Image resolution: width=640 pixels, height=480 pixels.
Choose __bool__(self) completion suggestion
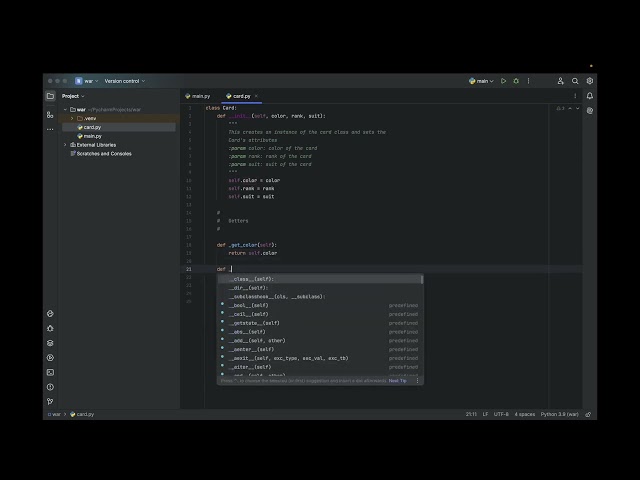[319, 305]
